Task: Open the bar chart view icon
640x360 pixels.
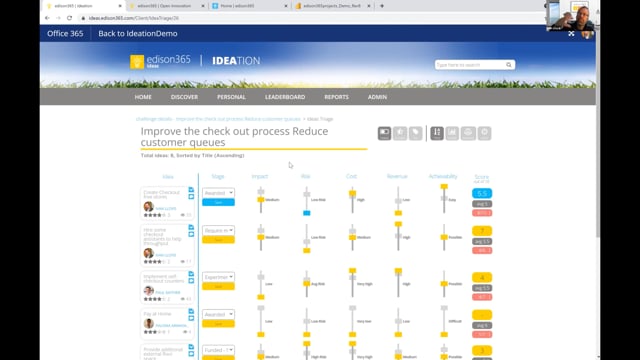Action: pos(452,133)
